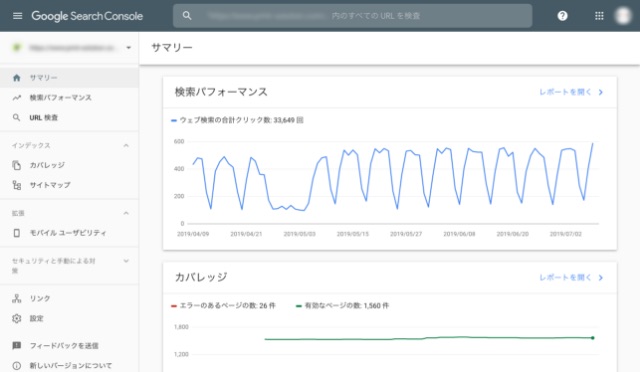Click the chevron arrow in カバレッジ card
The height and width of the screenshot is (372, 640).
tap(601, 278)
